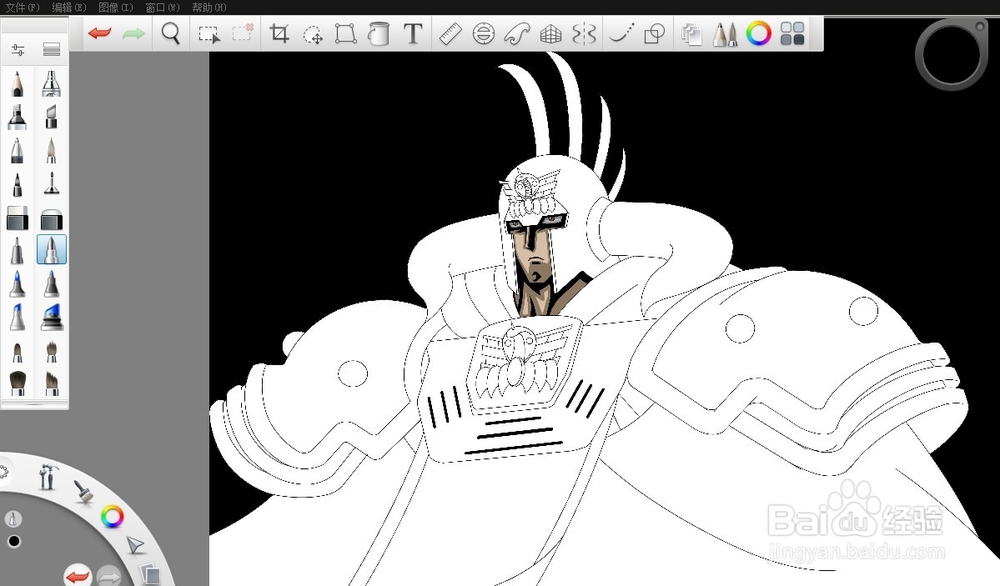Click the lagoon file pages icon
Viewport: 1000px width, 586px height.
[150, 575]
